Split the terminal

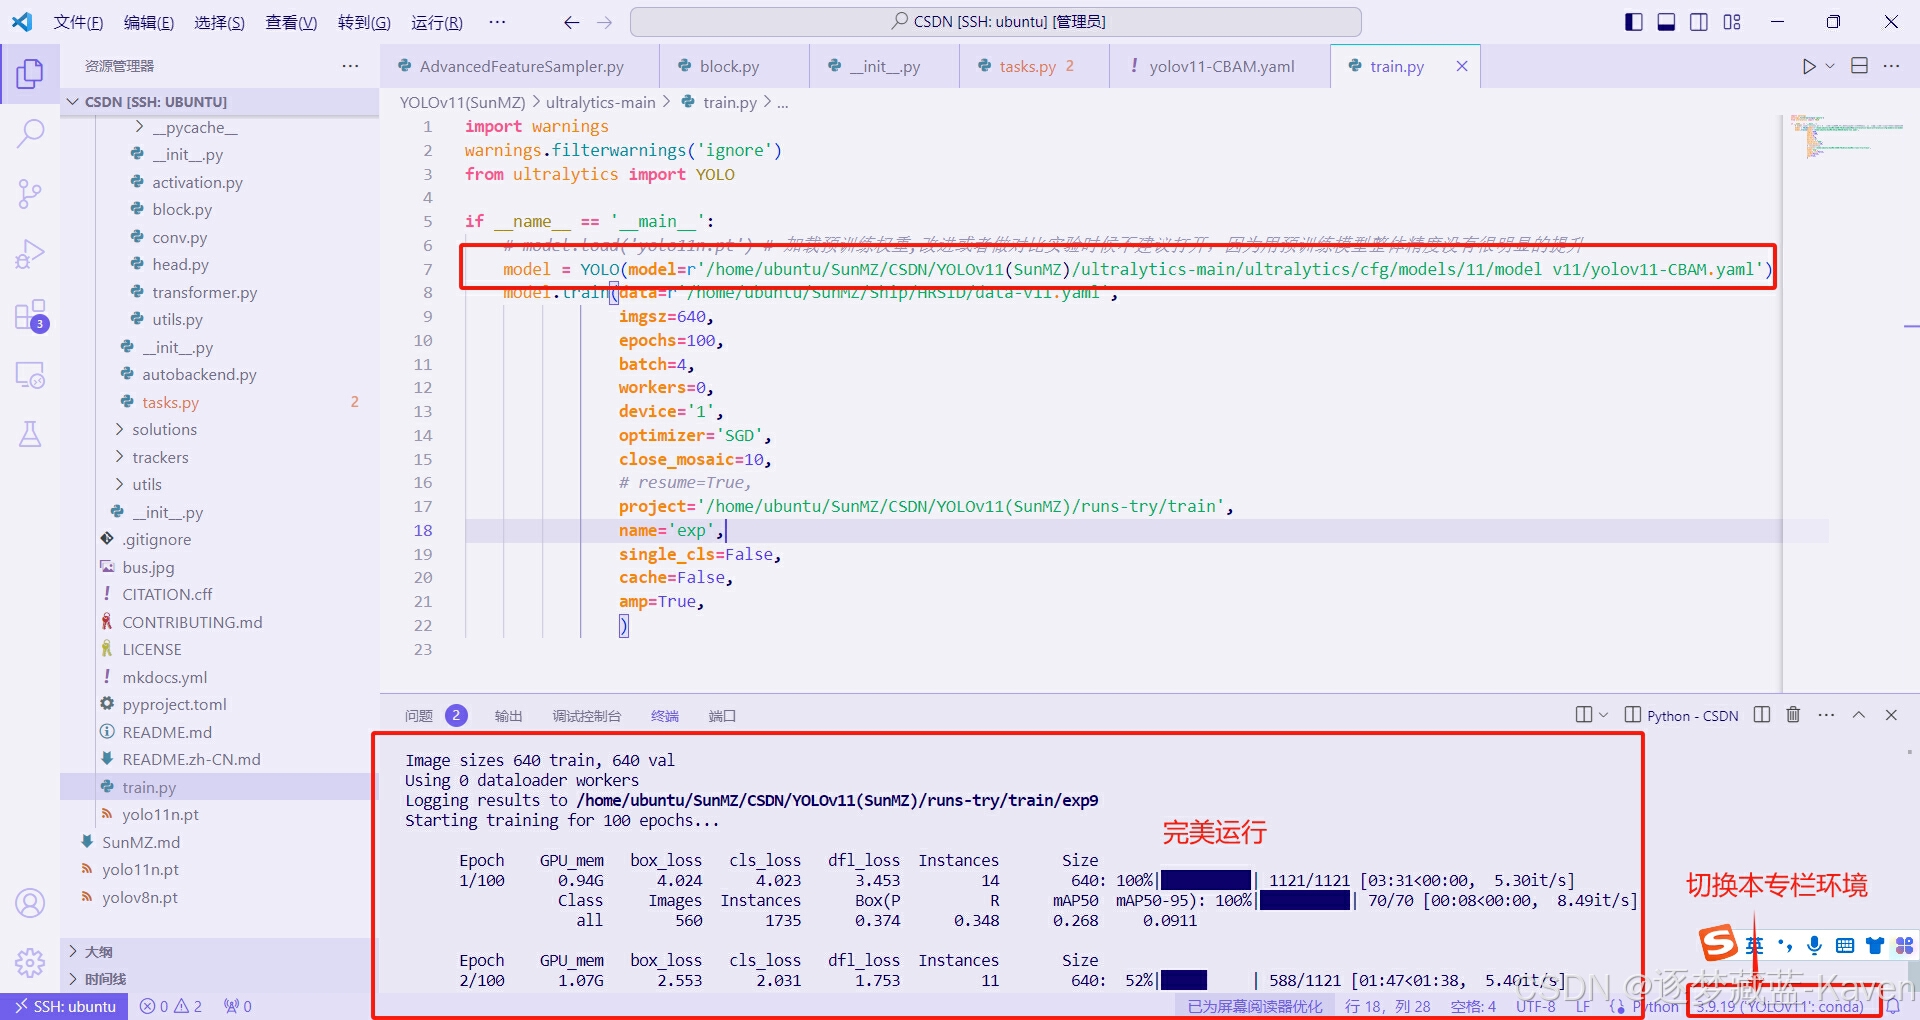[x=1762, y=715]
